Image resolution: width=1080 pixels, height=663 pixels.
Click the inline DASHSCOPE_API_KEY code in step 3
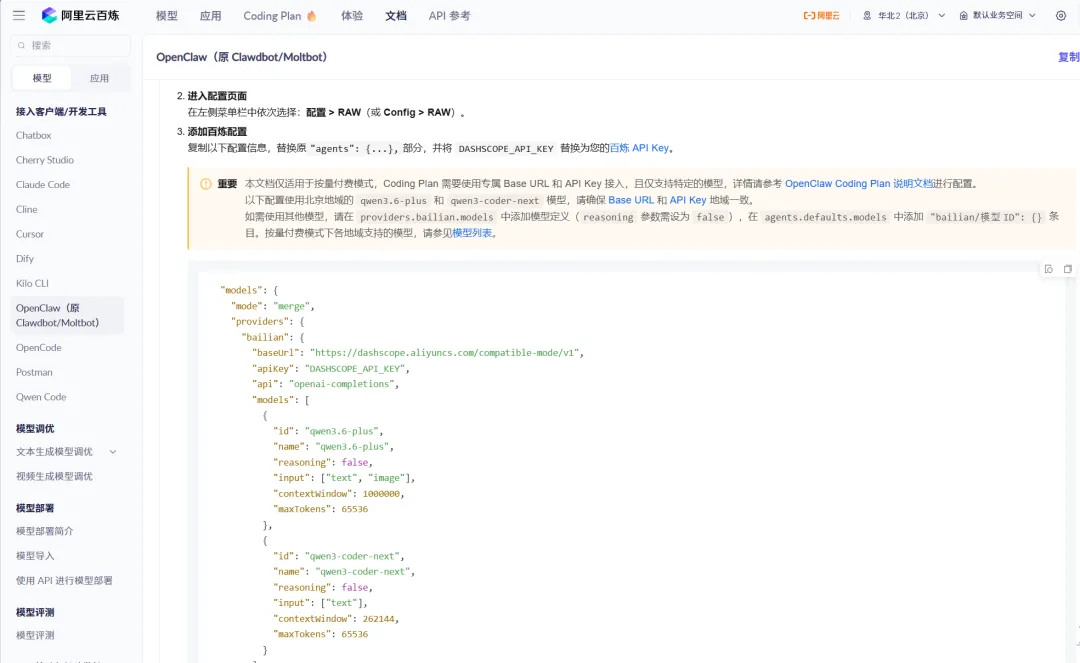506,149
